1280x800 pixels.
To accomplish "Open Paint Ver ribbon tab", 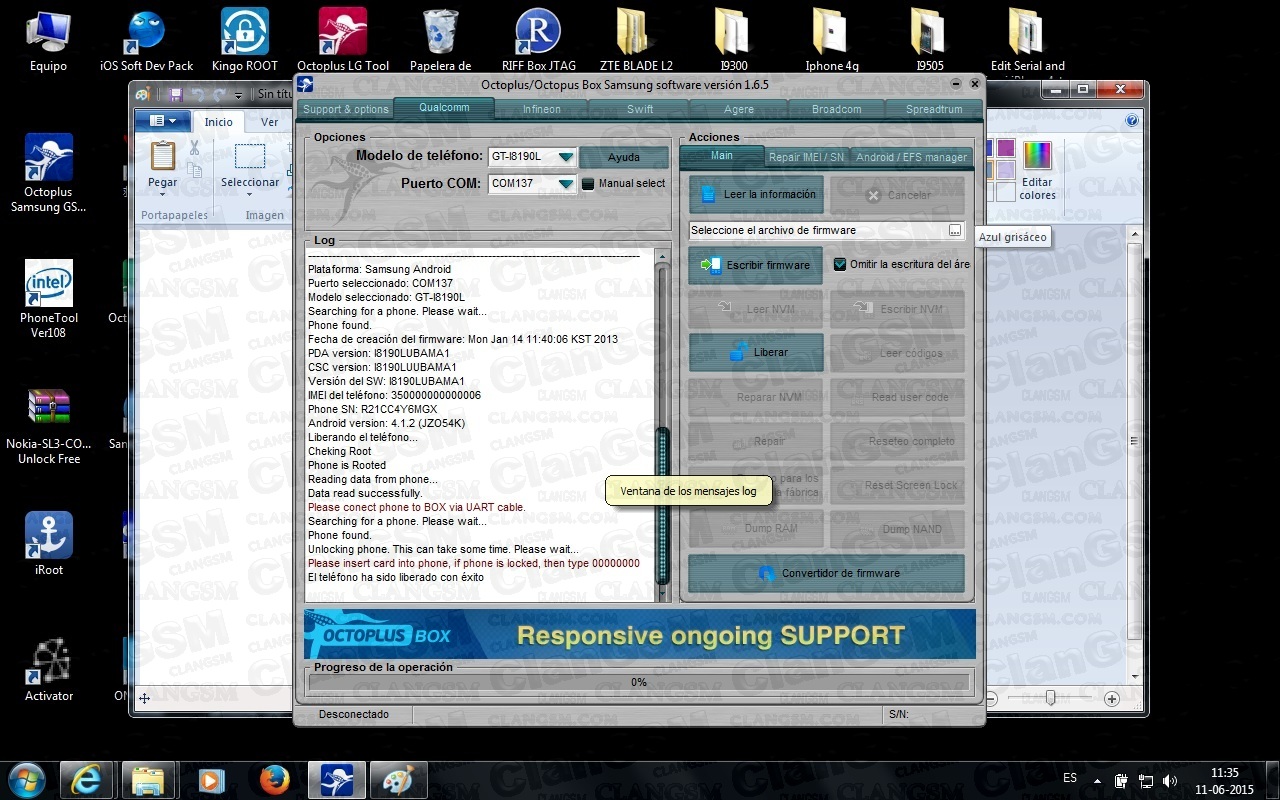I will click(269, 122).
